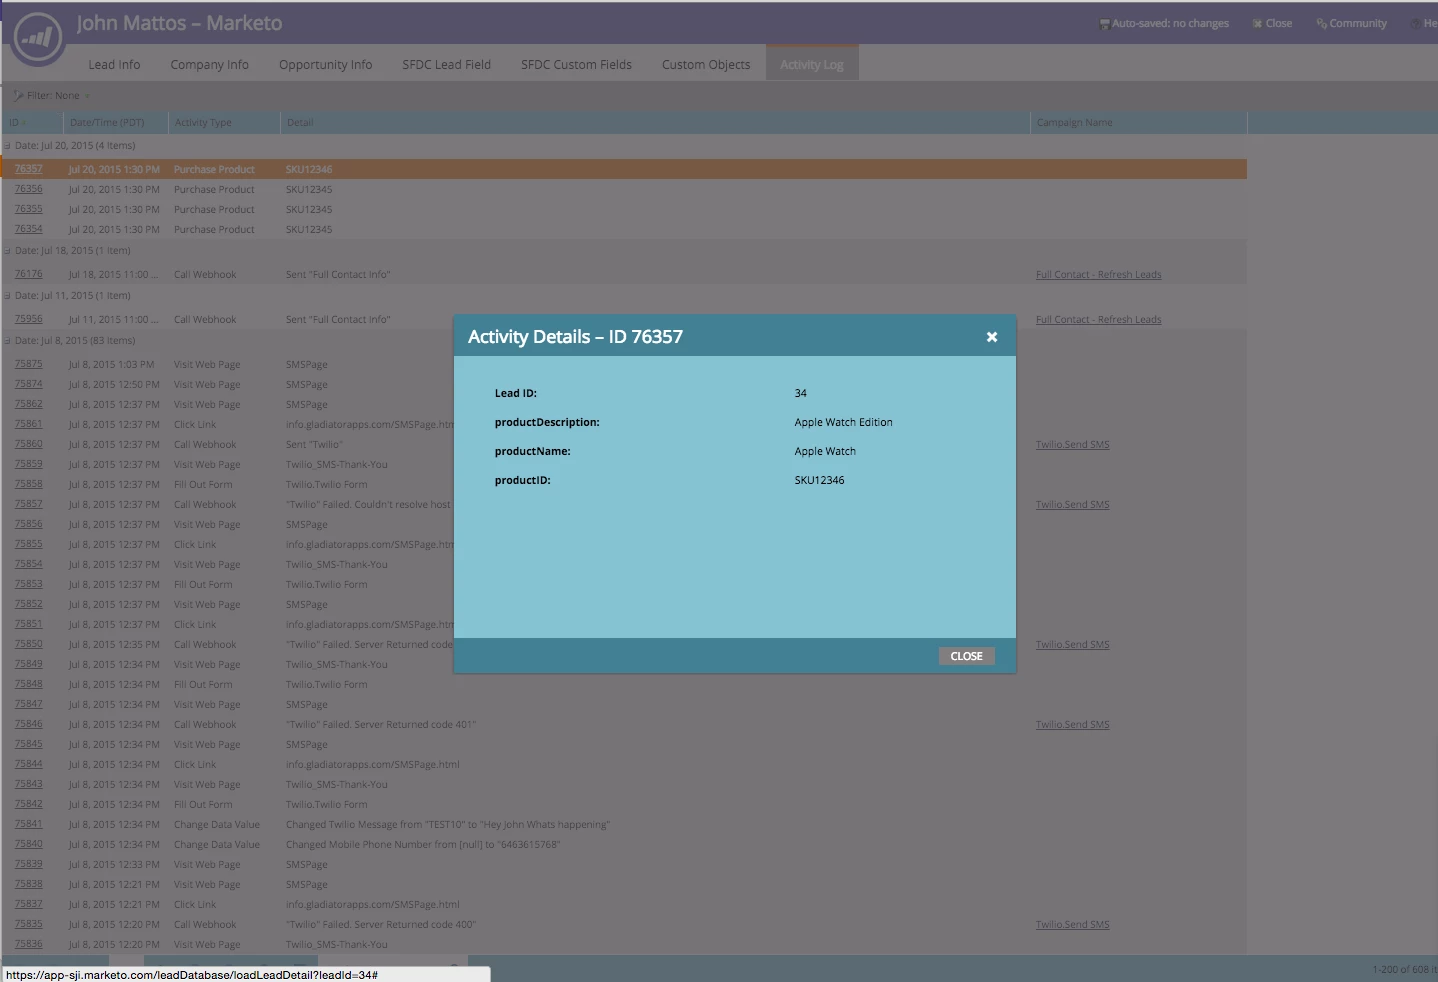Click the 1-200 of 608 paging text
This screenshot has height=982, width=1438.
pos(1404,969)
